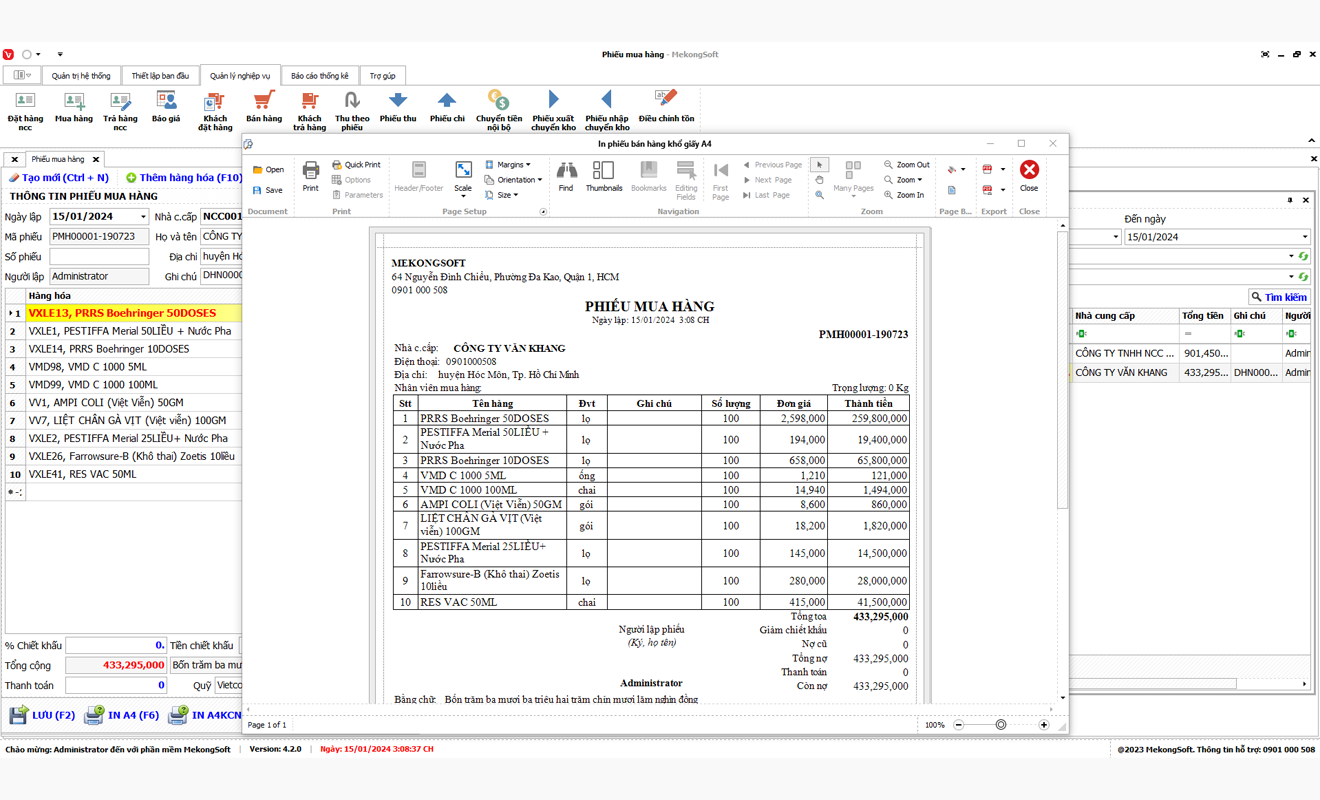Click Tìm kiếm search button

point(1279,297)
